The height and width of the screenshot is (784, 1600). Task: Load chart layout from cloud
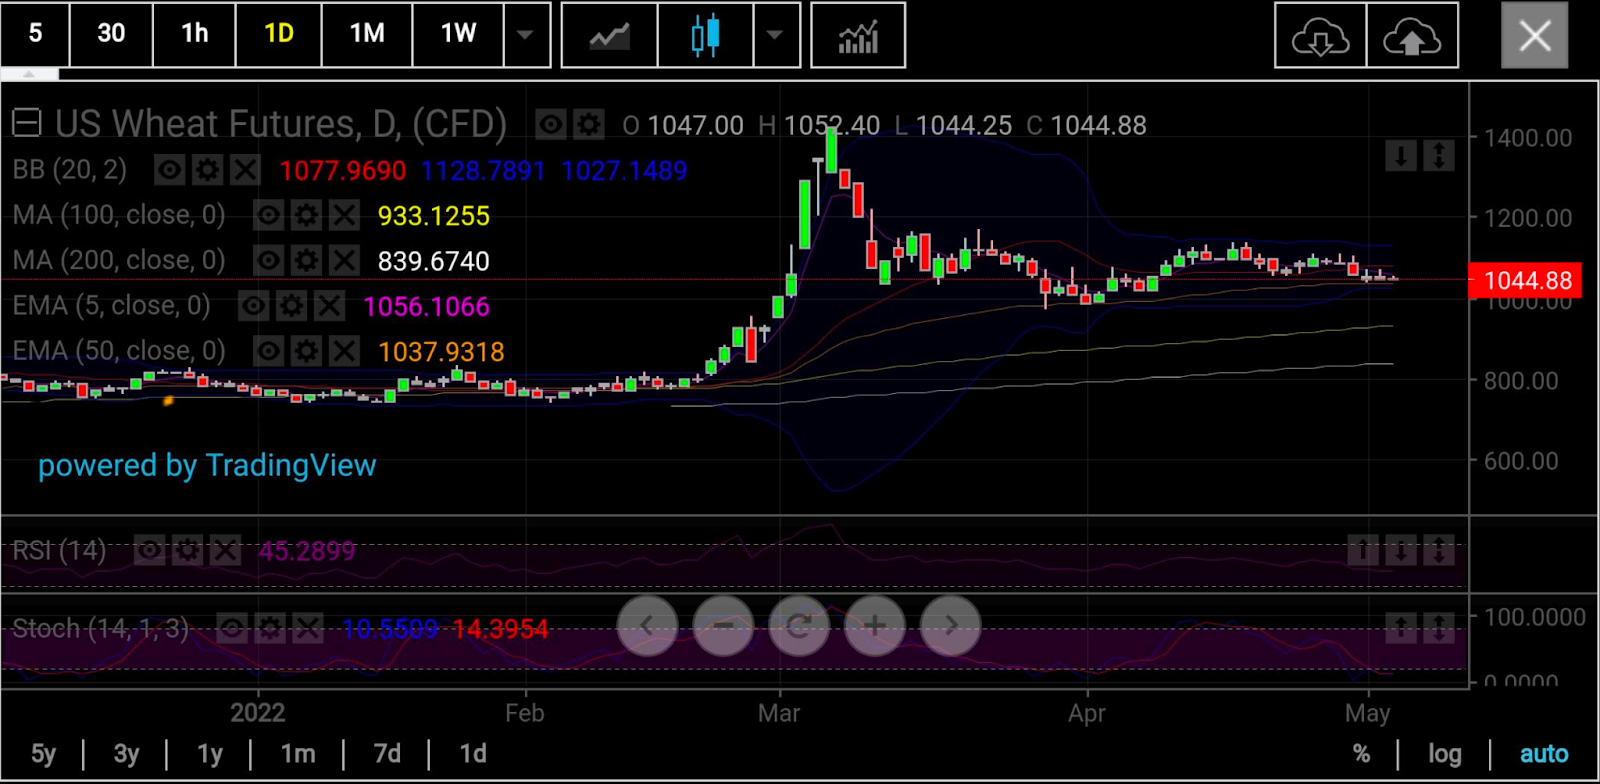1320,35
